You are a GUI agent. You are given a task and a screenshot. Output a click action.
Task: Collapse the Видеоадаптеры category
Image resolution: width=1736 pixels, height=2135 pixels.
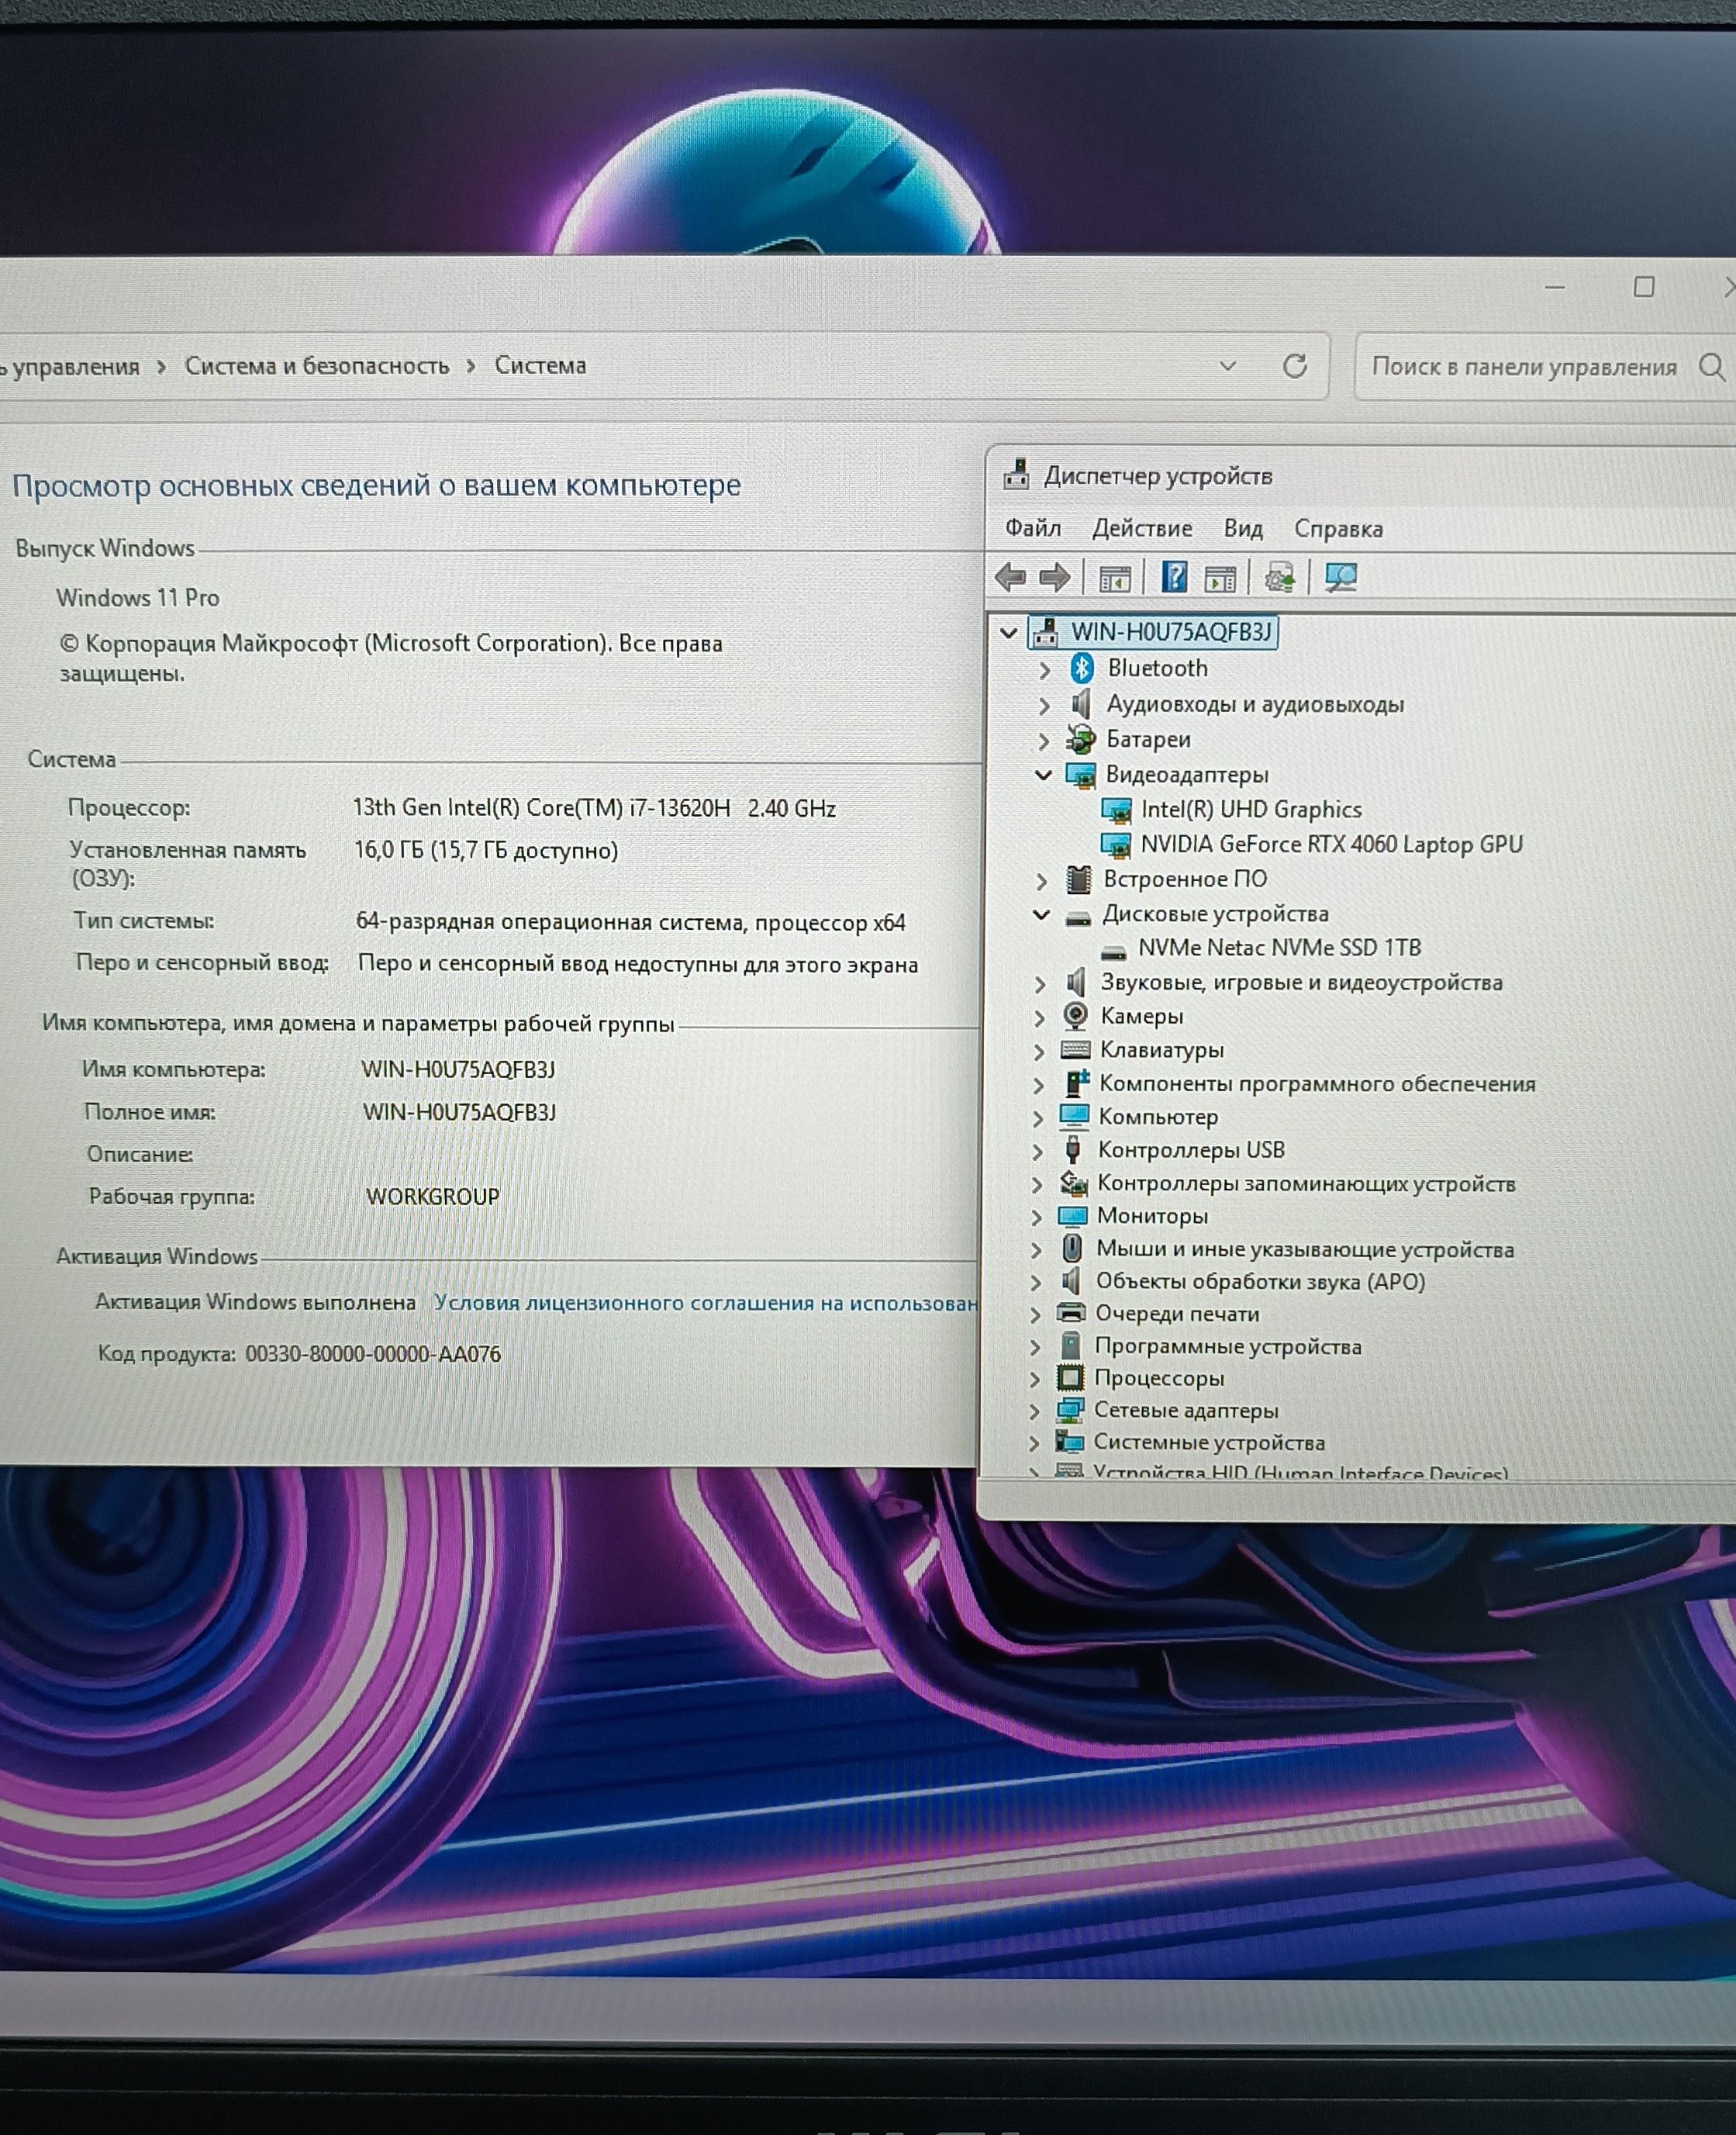[x=1043, y=775]
